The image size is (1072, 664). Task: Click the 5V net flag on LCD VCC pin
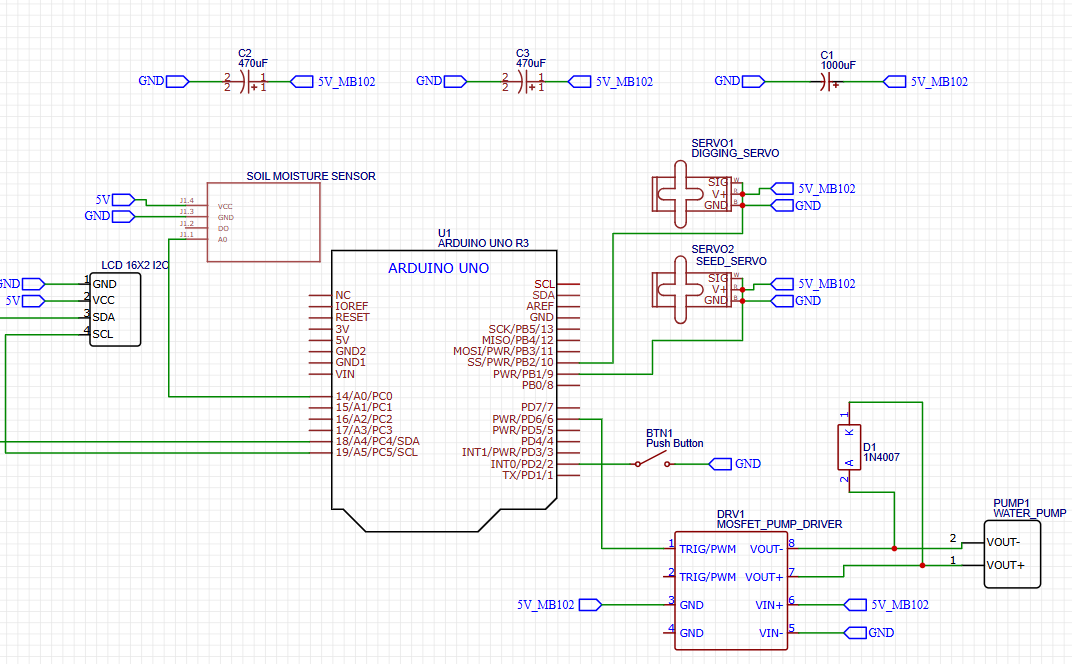34,301
